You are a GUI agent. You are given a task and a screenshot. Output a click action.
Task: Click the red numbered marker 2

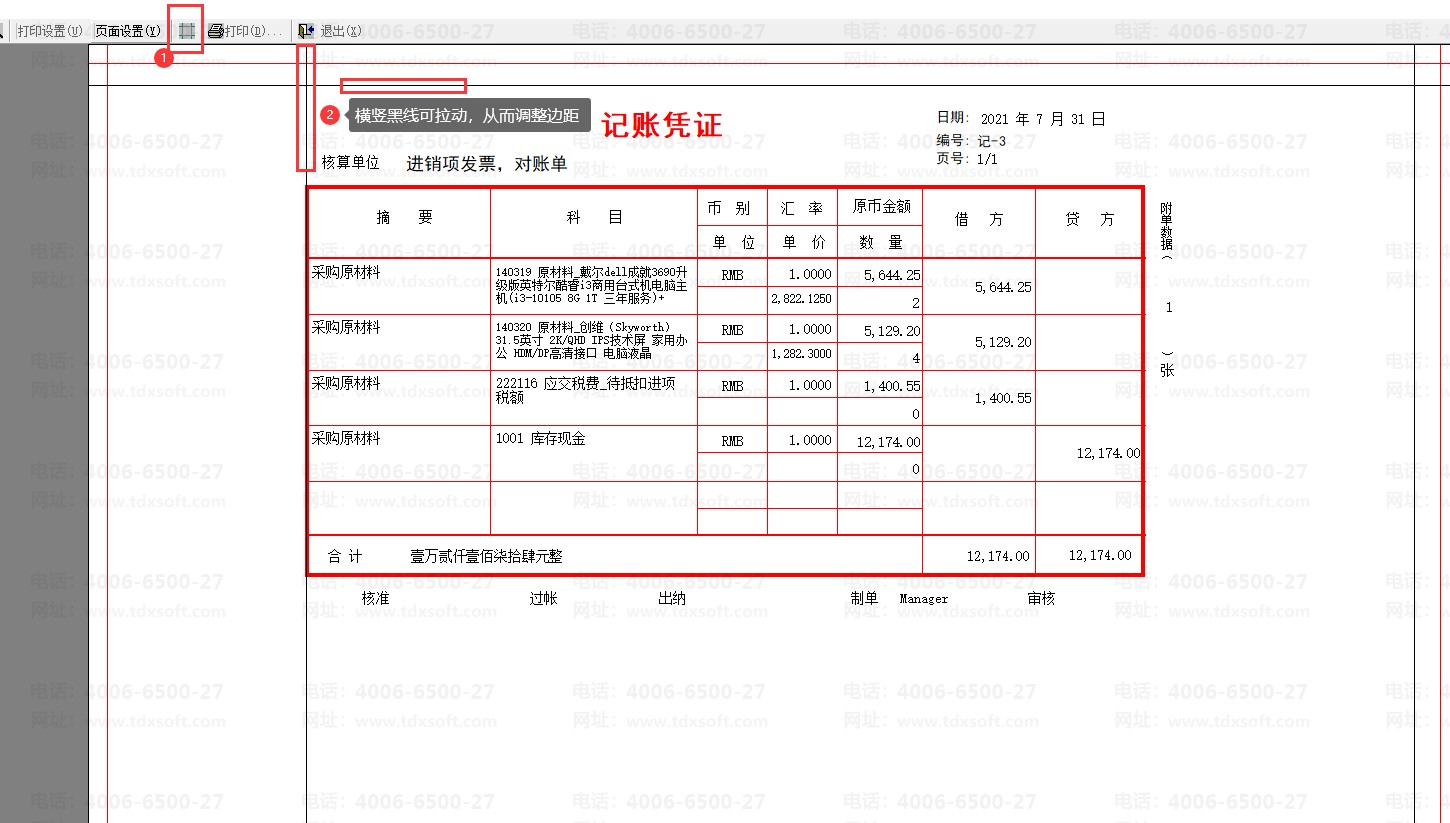329,115
